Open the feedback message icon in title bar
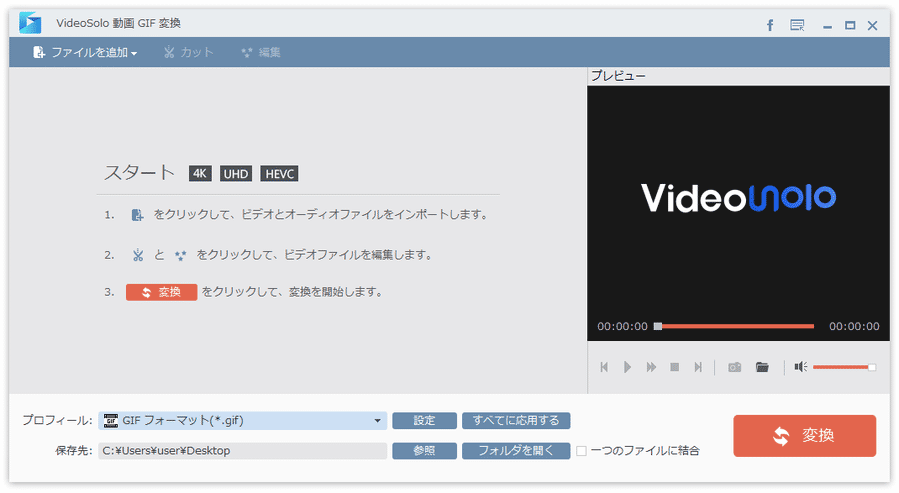 click(x=797, y=25)
